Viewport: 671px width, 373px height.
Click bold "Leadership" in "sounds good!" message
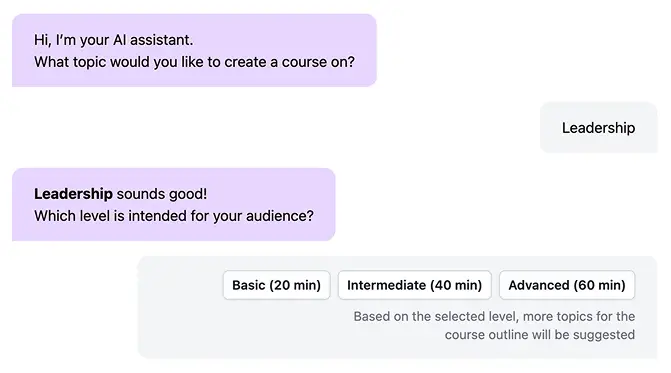[73, 194]
